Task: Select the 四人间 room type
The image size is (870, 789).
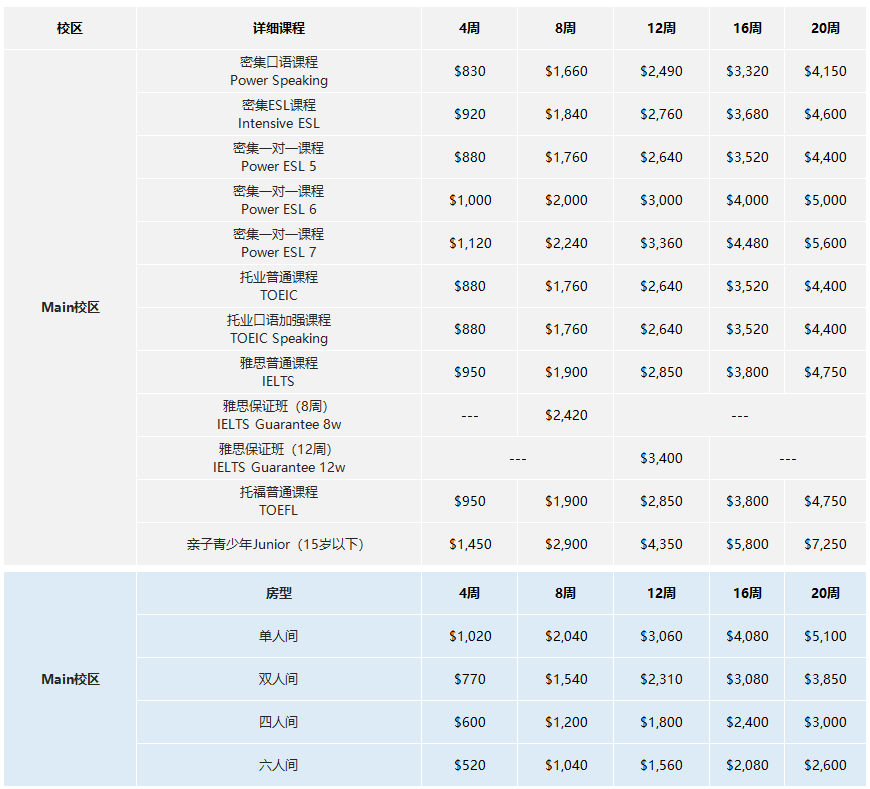Action: coord(279,722)
